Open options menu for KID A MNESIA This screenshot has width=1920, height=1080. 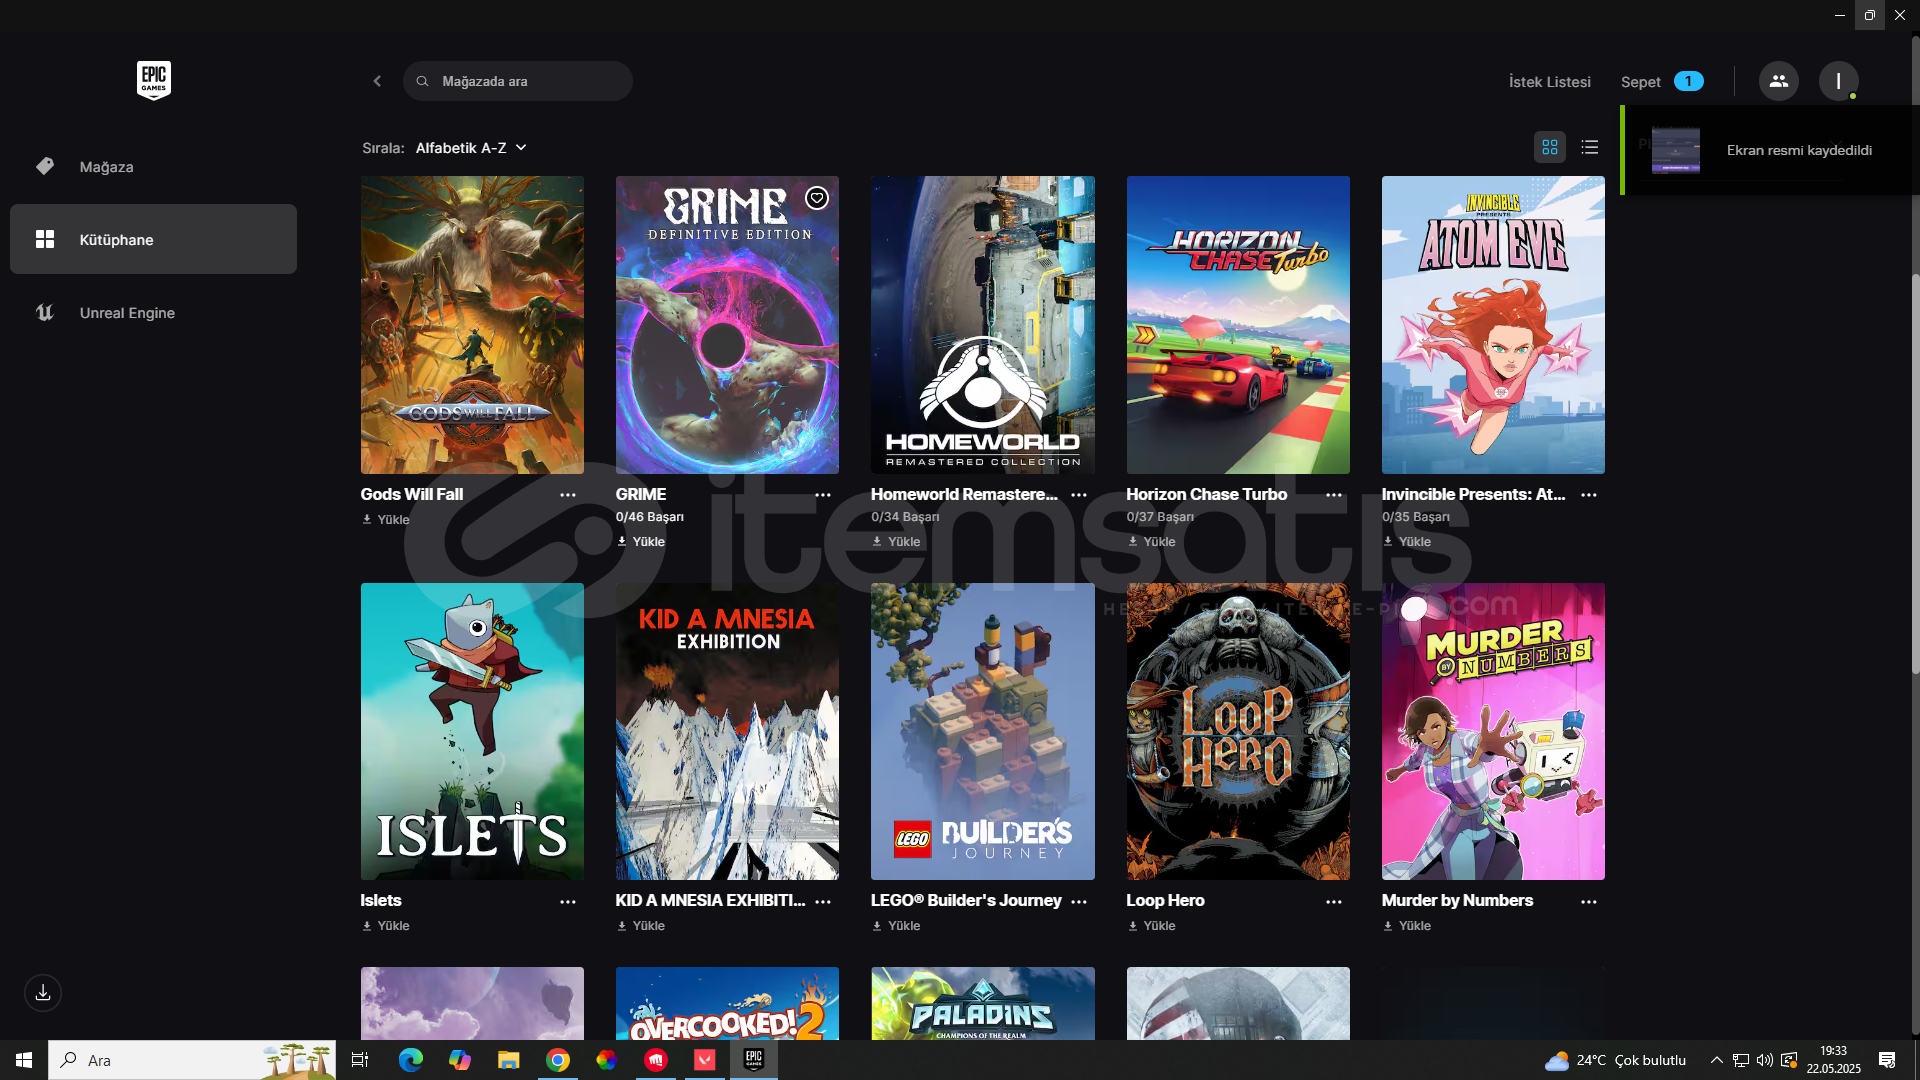[x=823, y=902]
